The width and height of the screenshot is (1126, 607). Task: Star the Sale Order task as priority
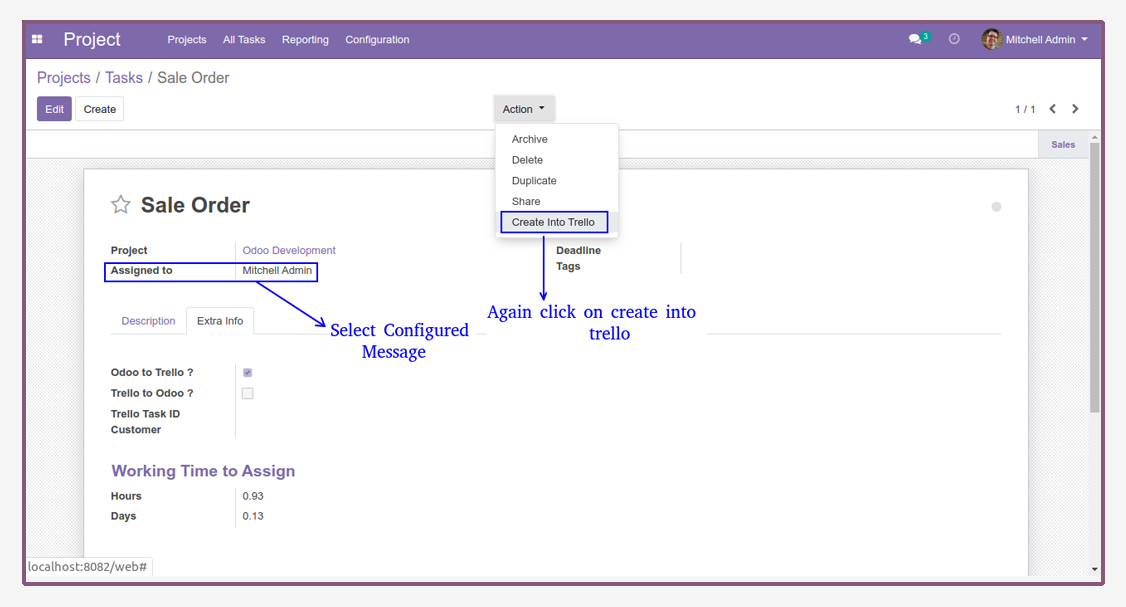click(121, 205)
